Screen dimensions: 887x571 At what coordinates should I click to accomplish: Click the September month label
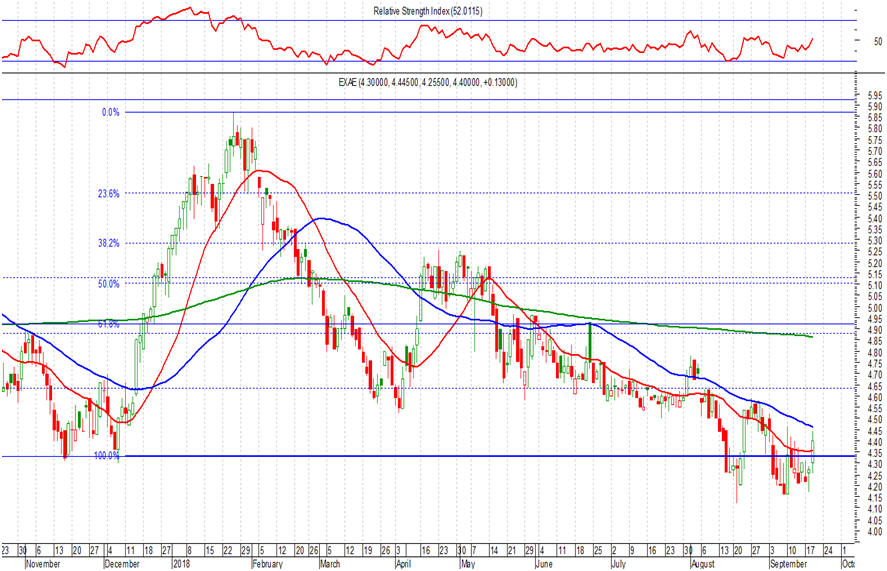point(789,564)
